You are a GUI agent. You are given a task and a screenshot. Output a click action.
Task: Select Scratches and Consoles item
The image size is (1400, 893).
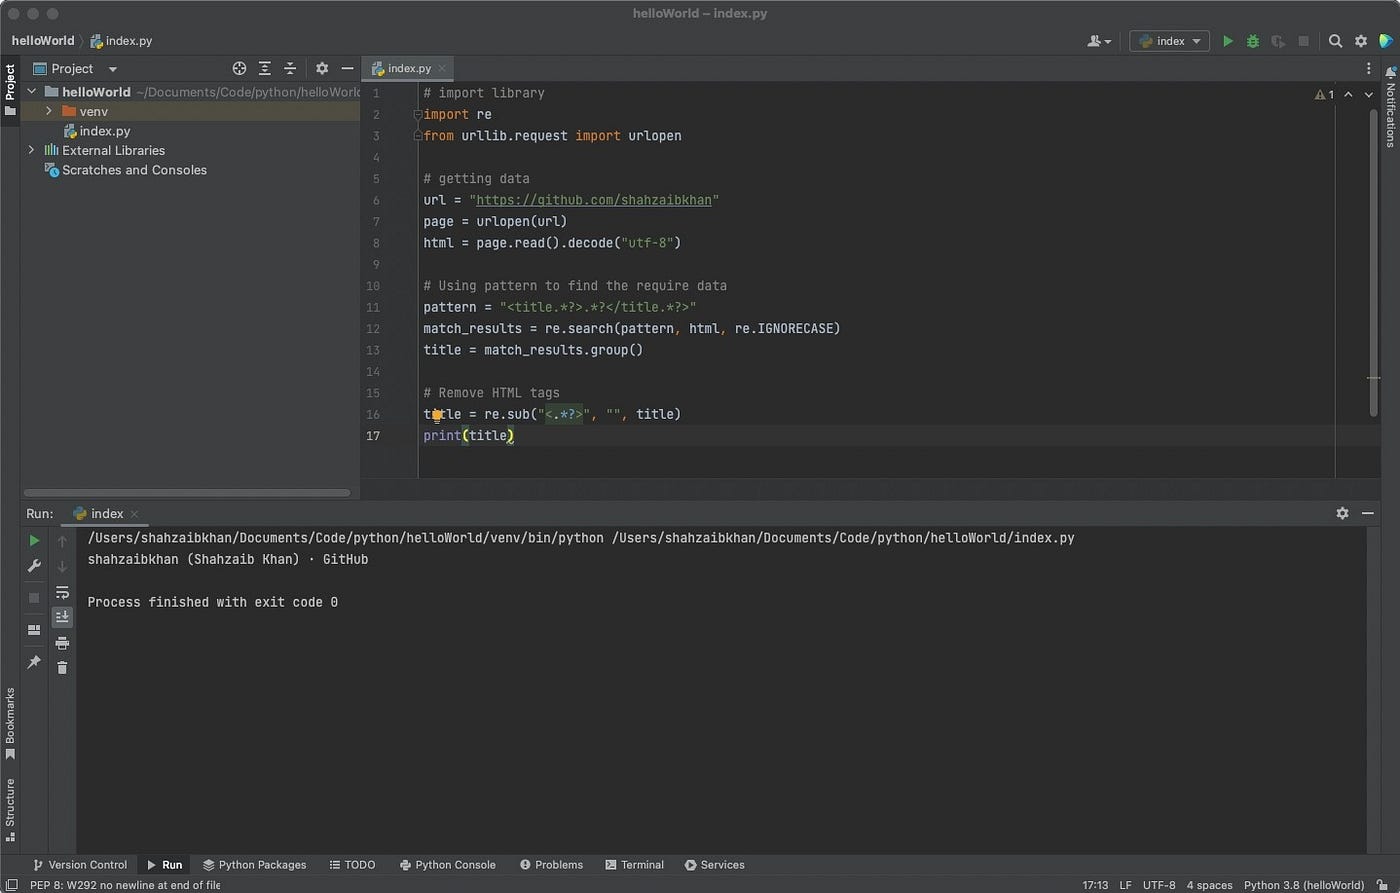(134, 170)
